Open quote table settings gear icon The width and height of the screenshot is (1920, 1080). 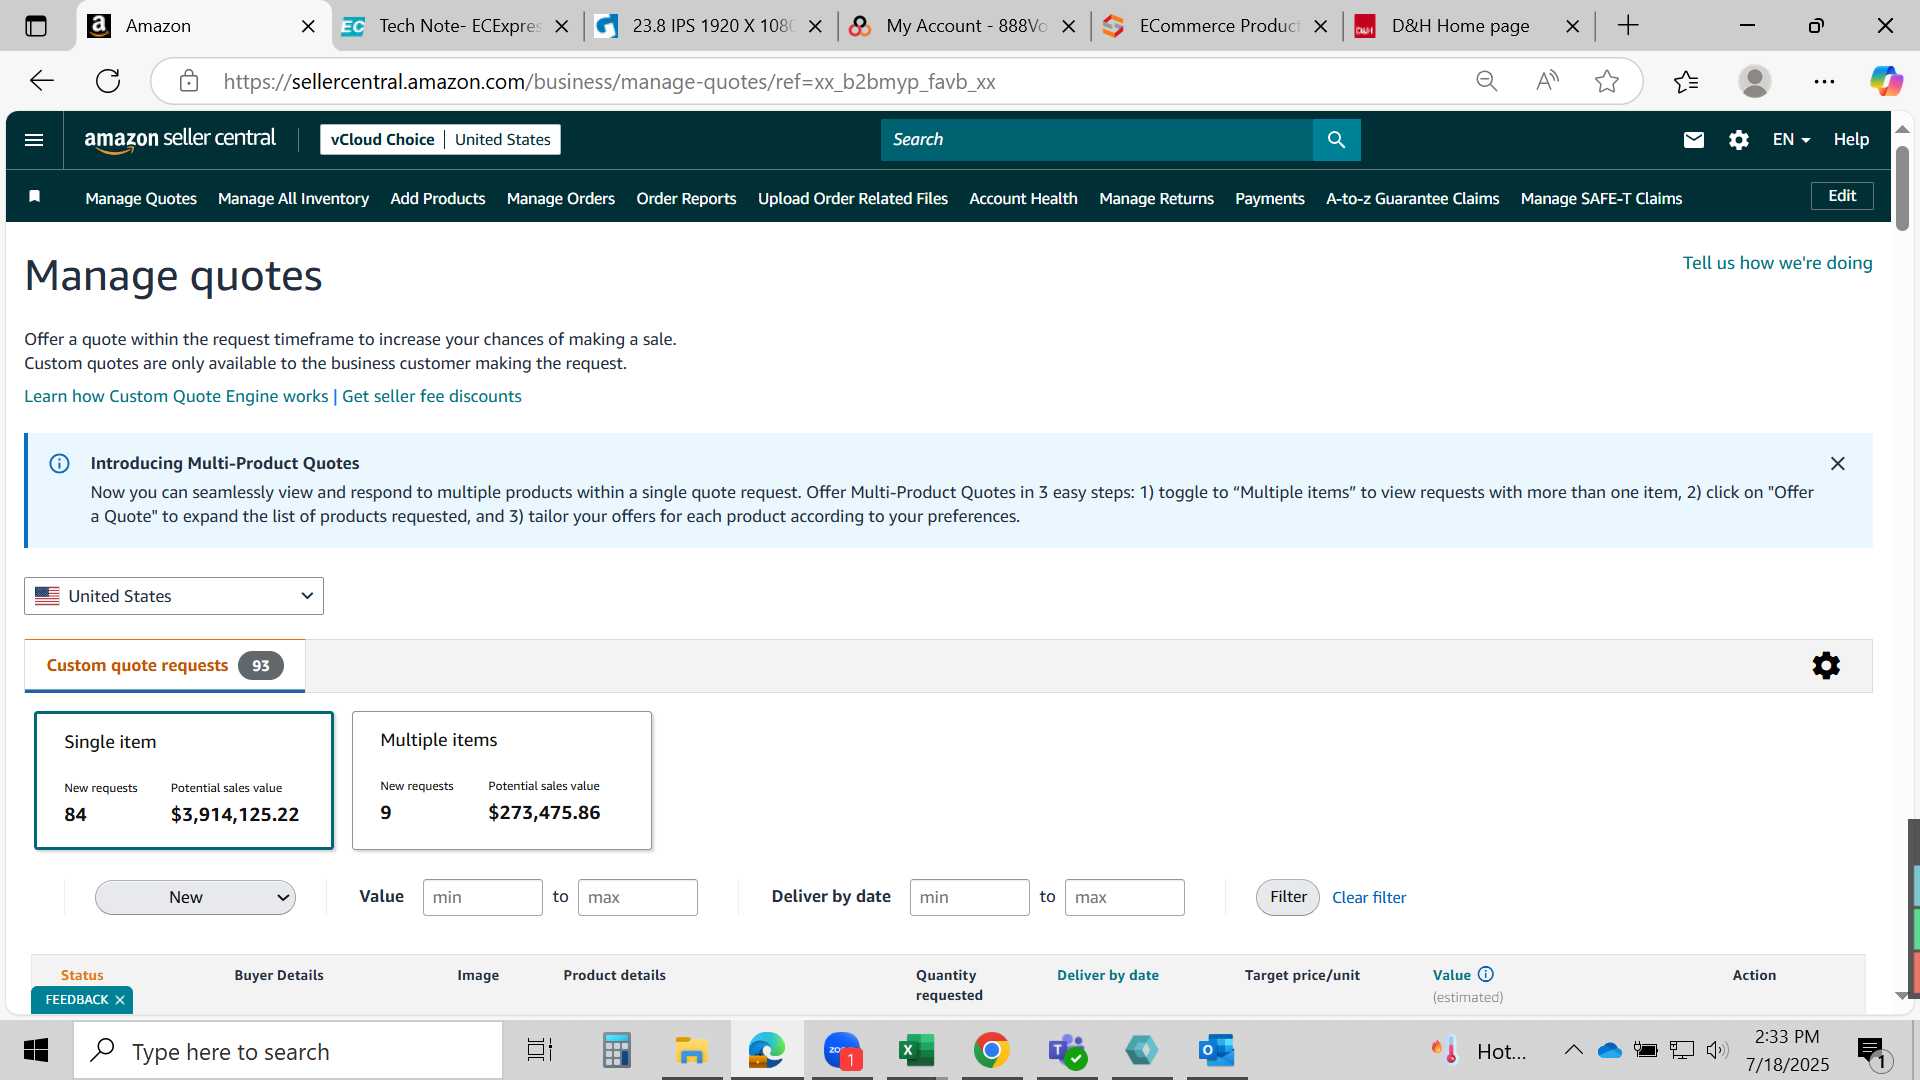coord(1826,666)
